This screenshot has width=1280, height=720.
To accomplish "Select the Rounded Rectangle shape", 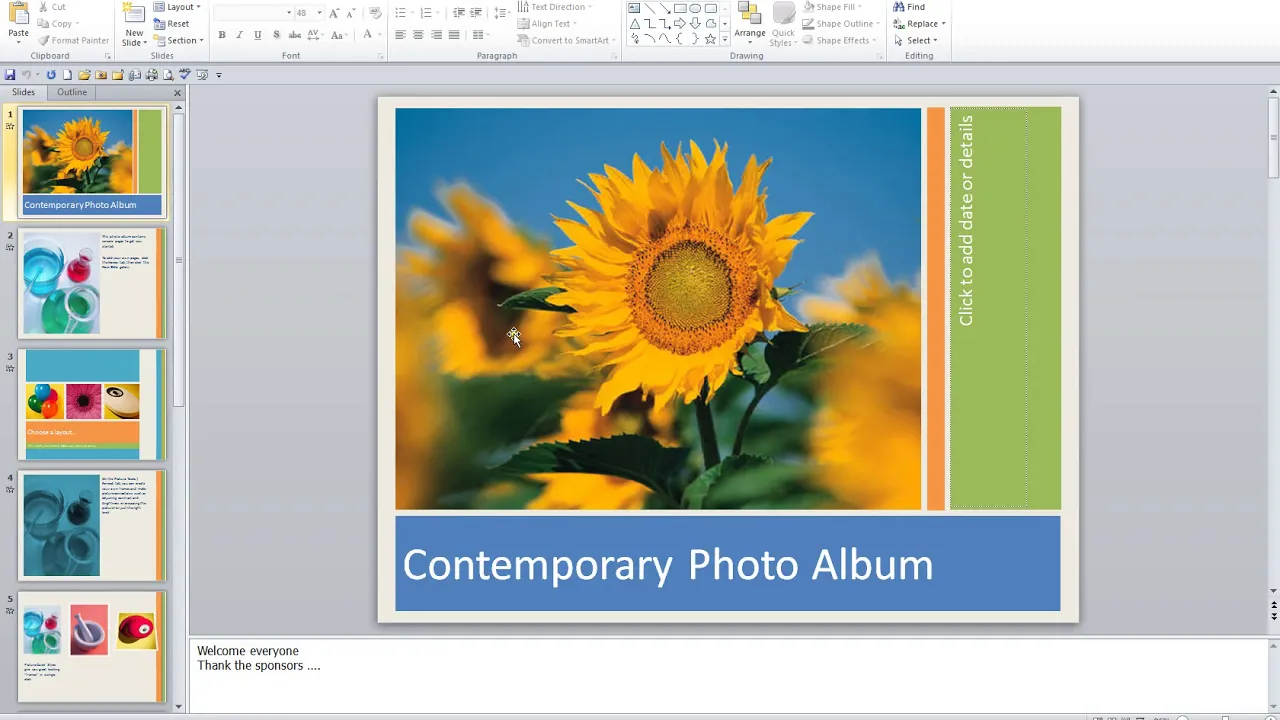I will coord(710,8).
